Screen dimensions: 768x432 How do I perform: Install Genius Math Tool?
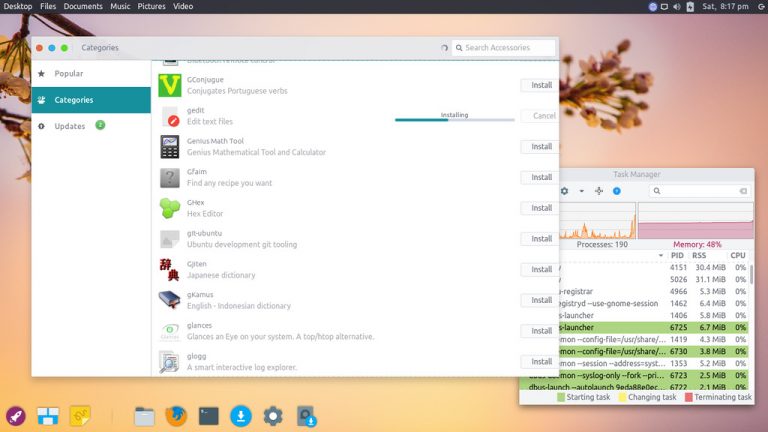539,146
